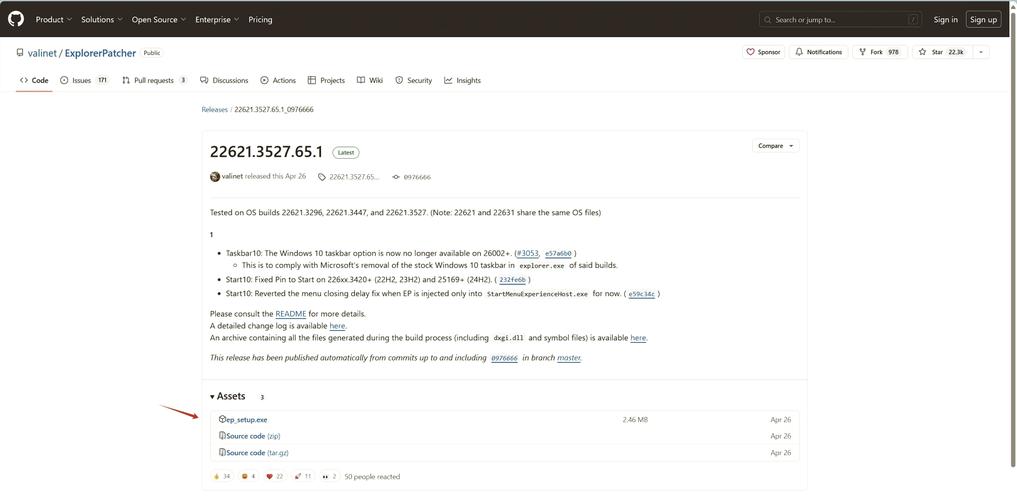Click the heart reaction emoji

(270, 477)
